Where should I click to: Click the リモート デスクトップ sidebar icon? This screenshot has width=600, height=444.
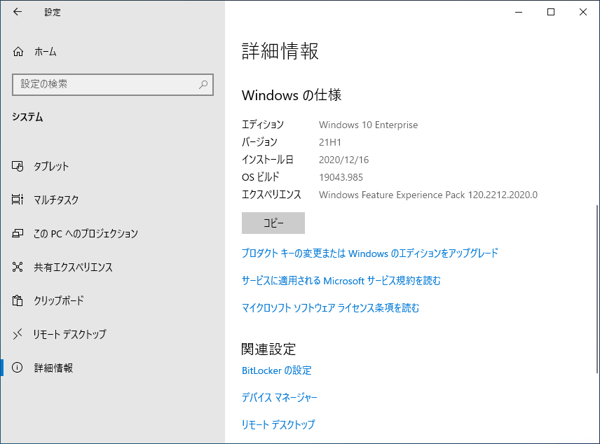(x=18, y=334)
